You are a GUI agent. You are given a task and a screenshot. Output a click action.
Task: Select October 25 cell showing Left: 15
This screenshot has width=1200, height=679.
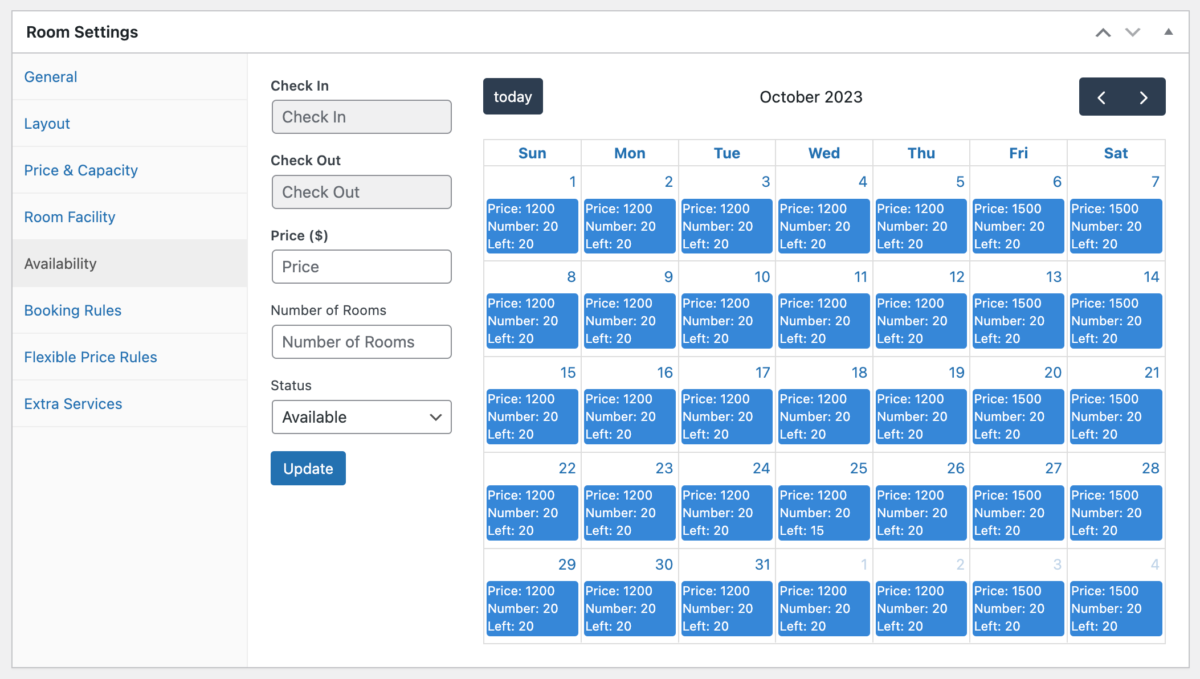coord(823,512)
